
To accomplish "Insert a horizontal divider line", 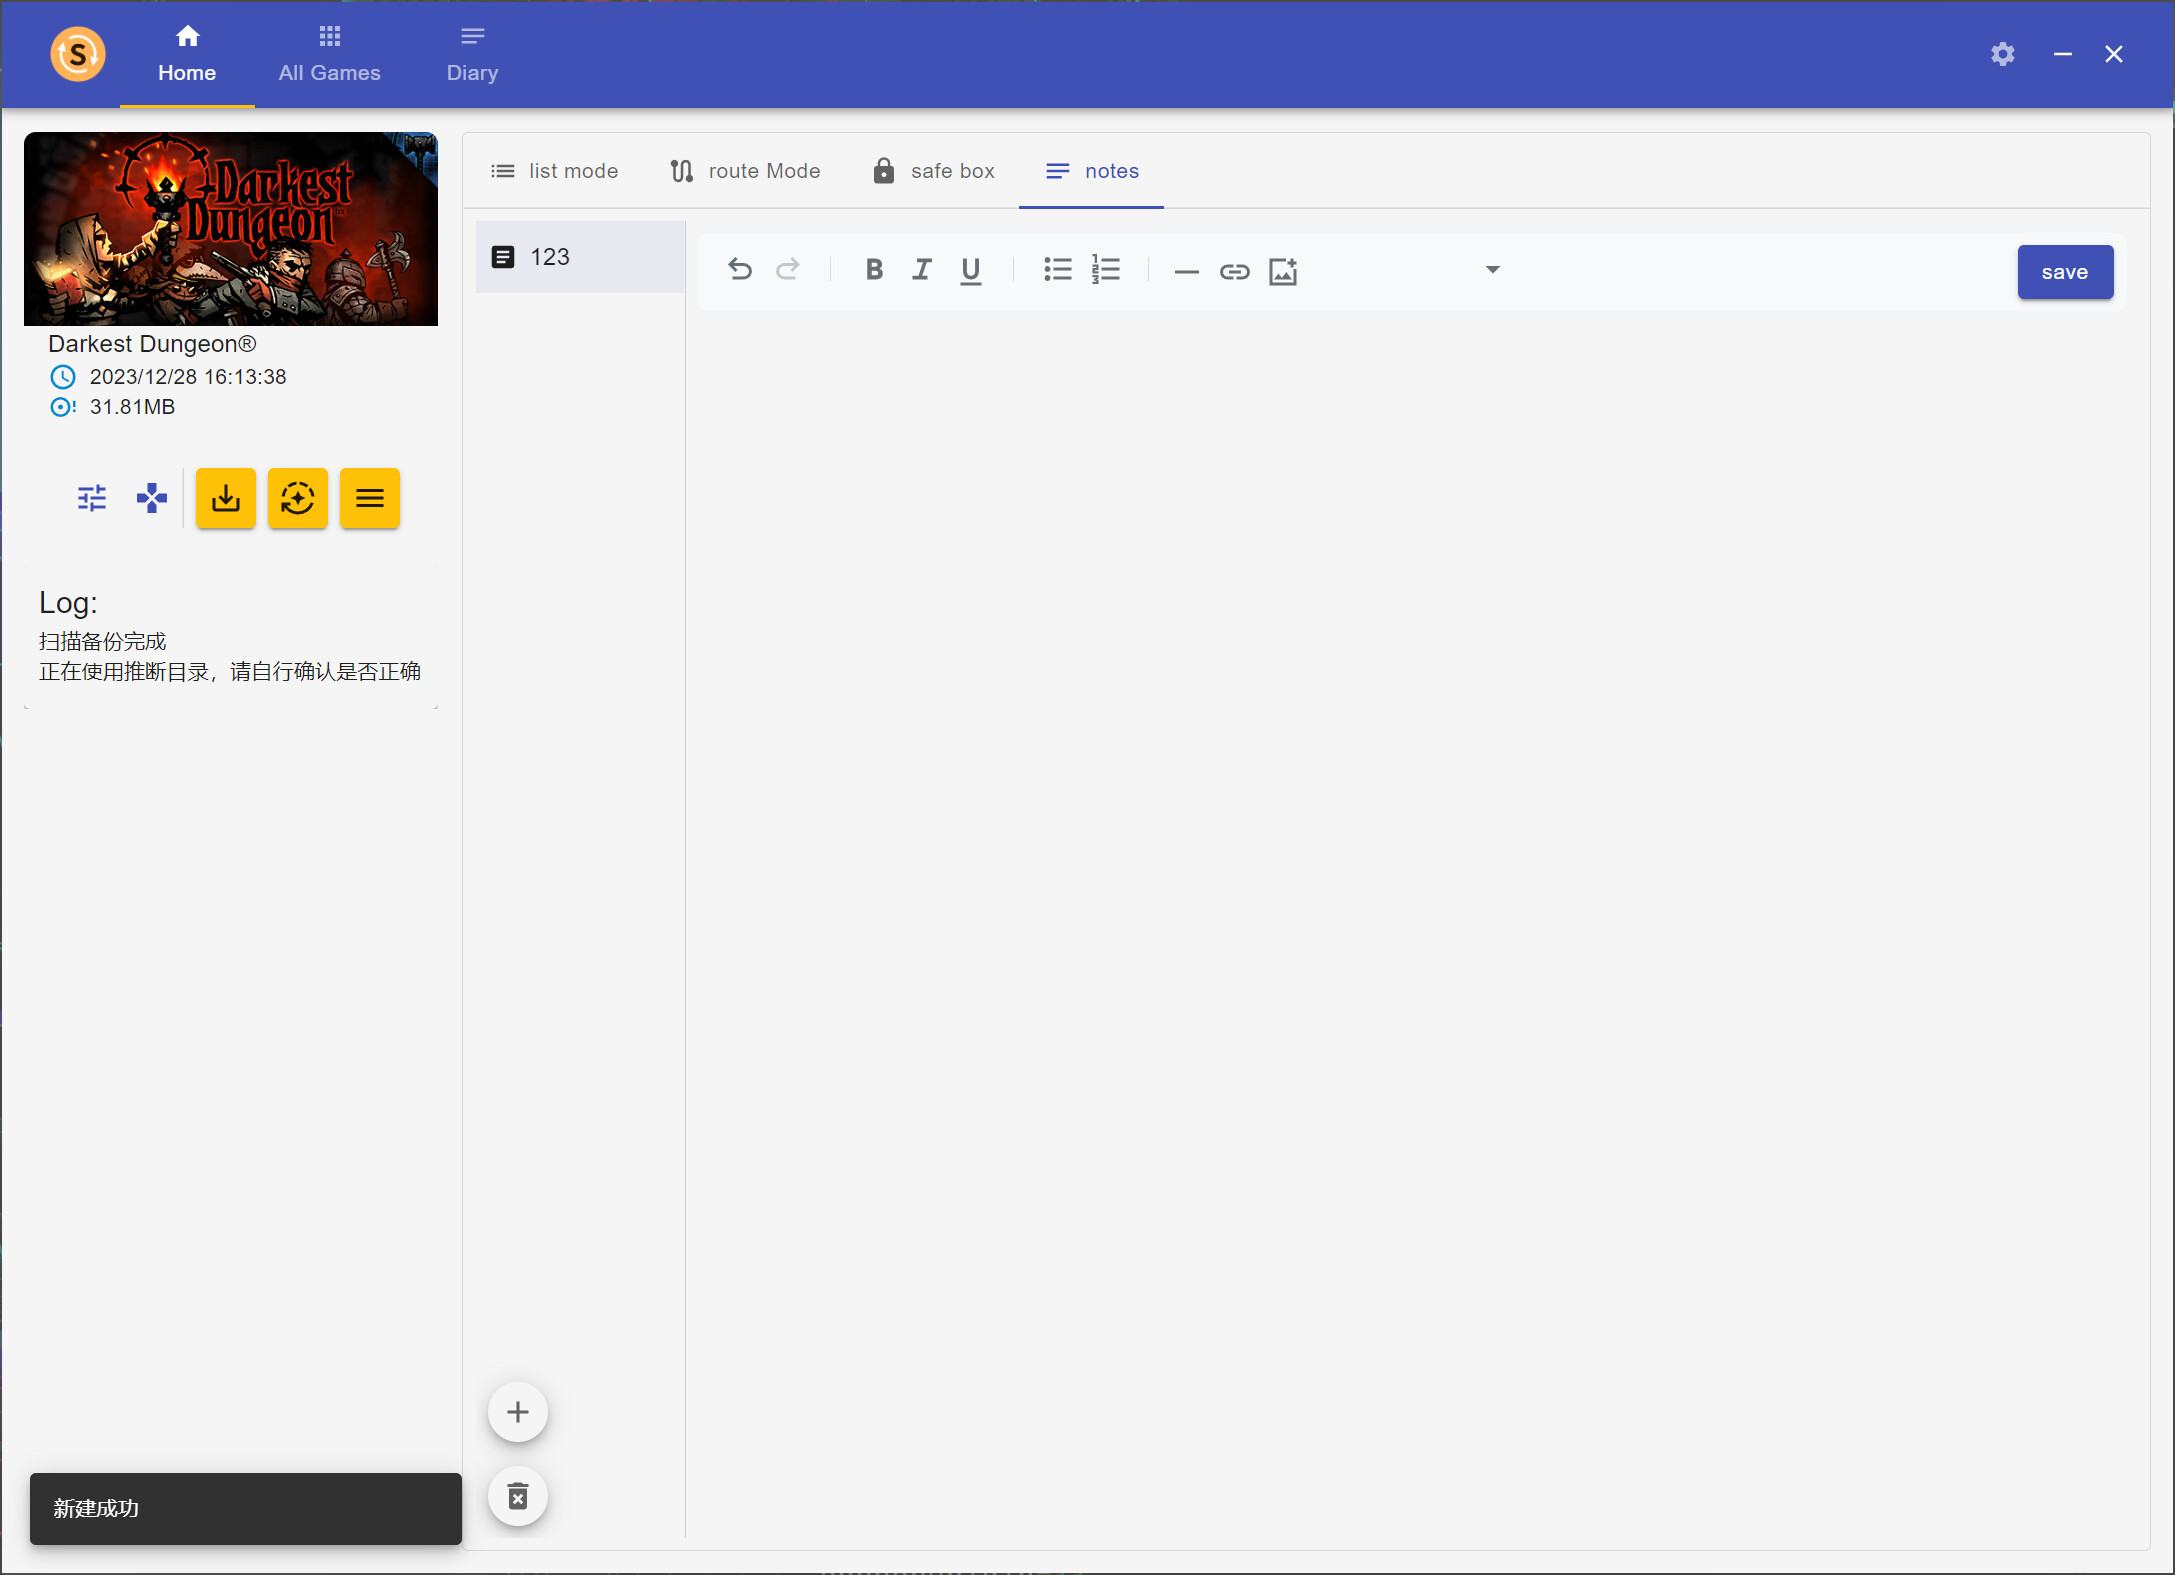I will [x=1186, y=271].
